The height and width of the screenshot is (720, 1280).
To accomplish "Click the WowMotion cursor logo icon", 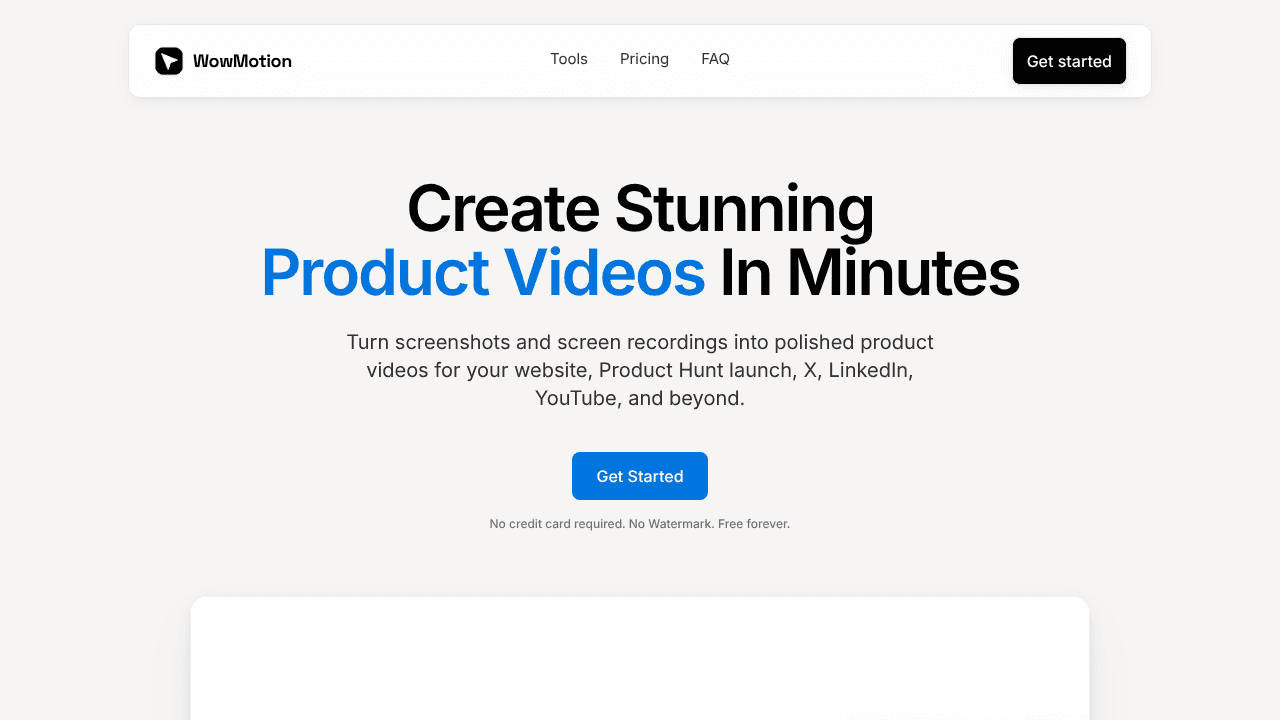I will [169, 61].
